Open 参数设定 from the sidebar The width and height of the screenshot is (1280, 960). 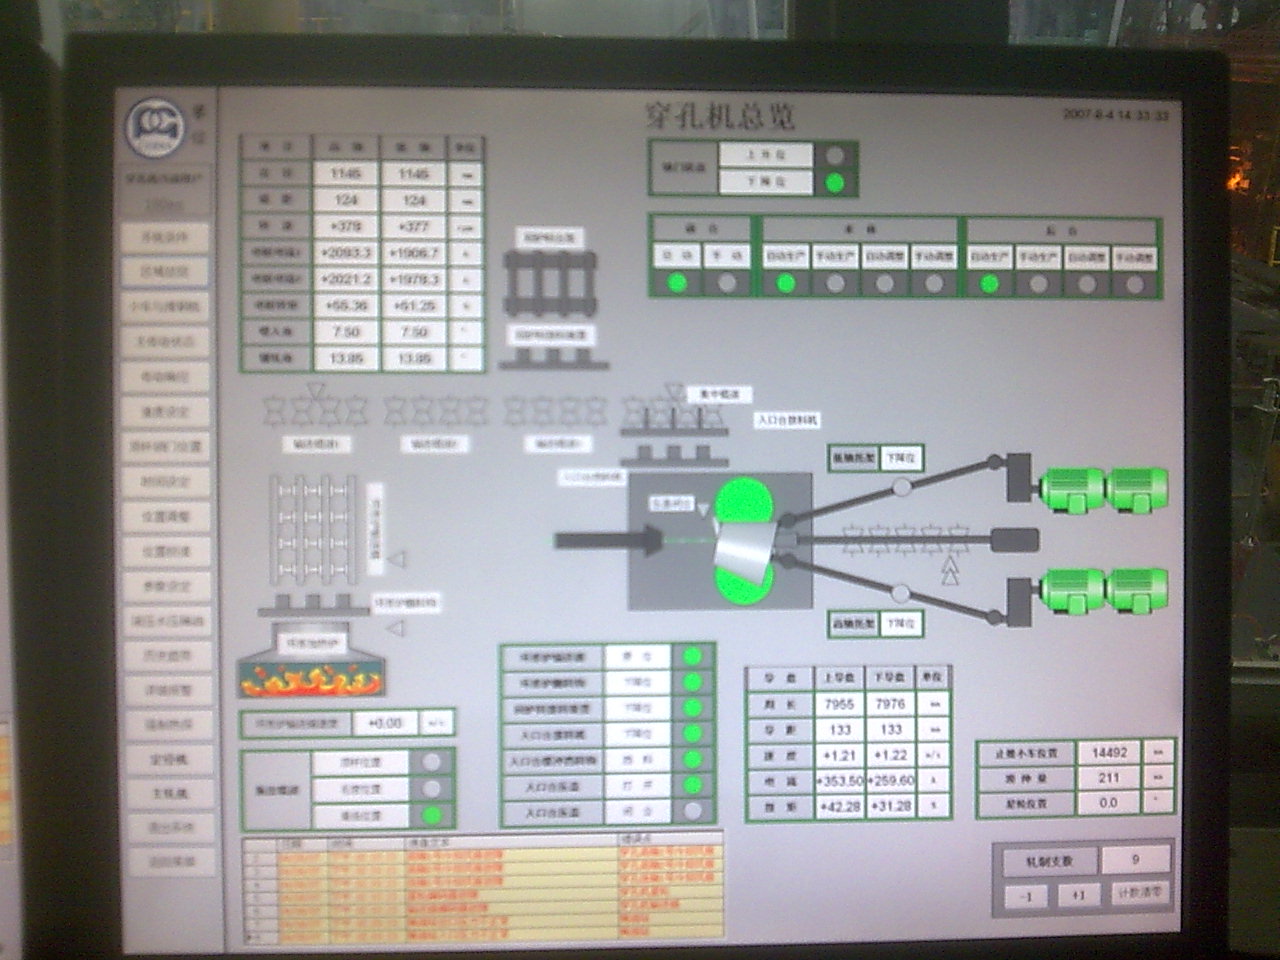coord(166,586)
